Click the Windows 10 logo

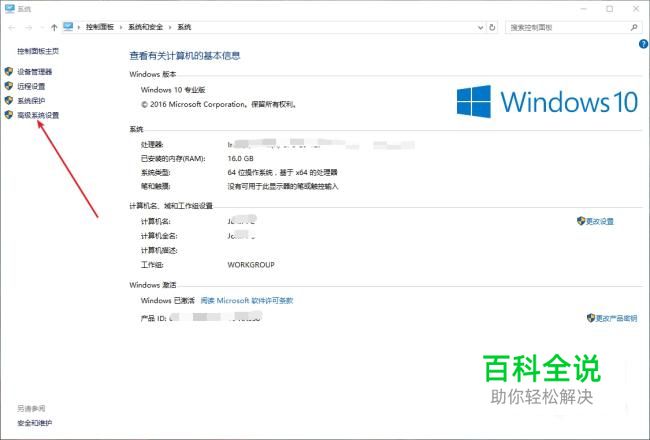547,101
